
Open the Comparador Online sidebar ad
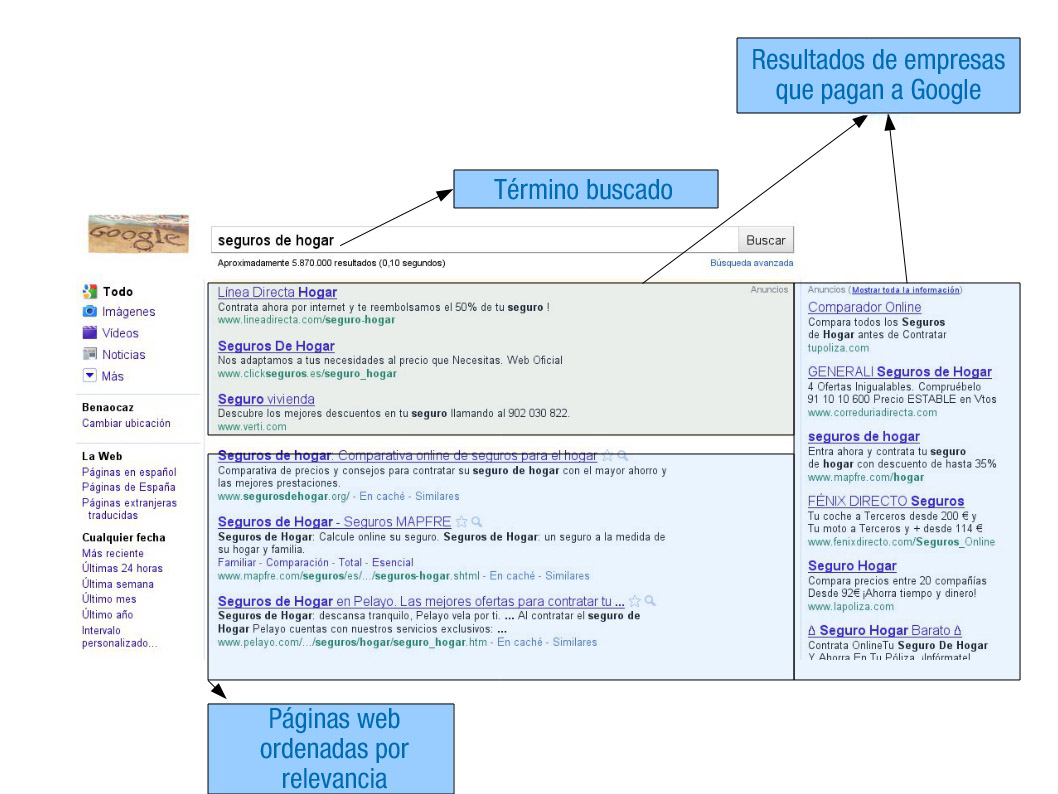[864, 307]
